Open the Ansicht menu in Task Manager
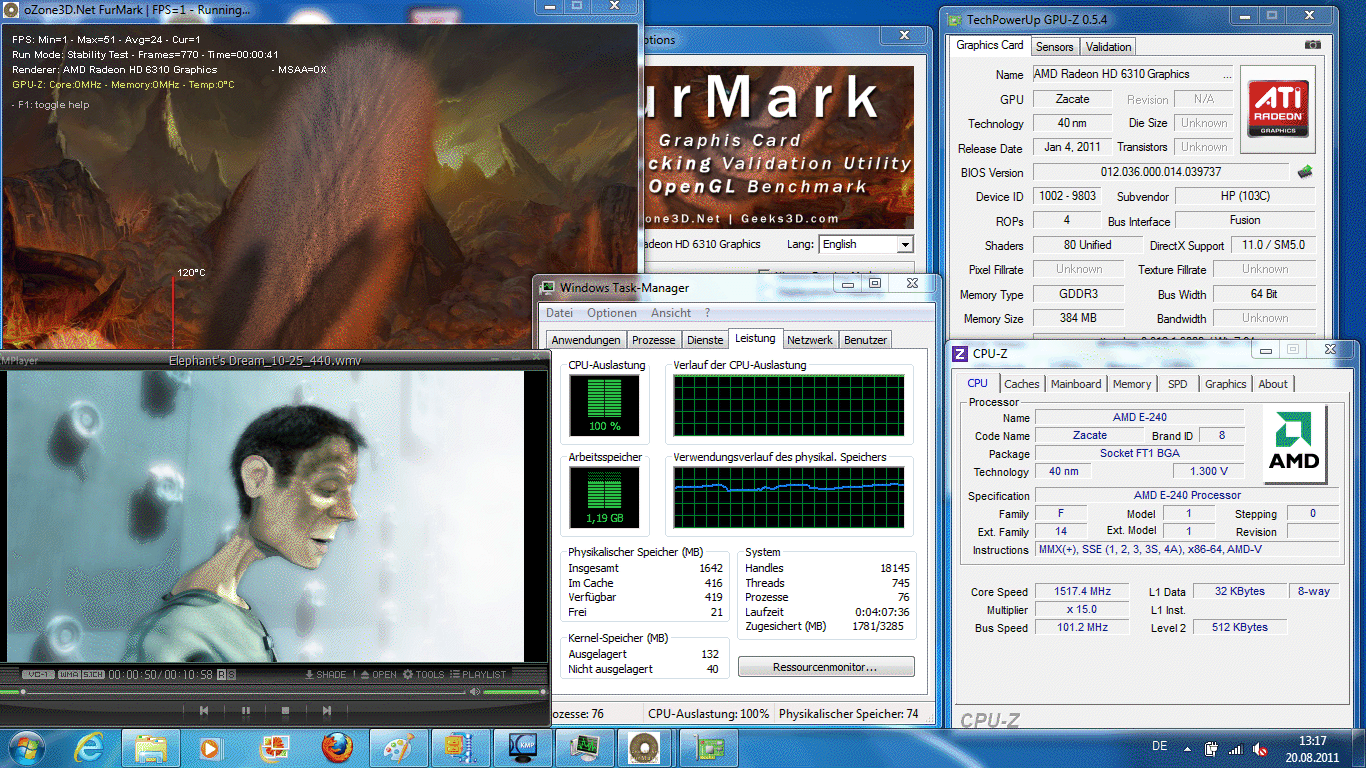The width and height of the screenshot is (1366, 768). click(670, 313)
